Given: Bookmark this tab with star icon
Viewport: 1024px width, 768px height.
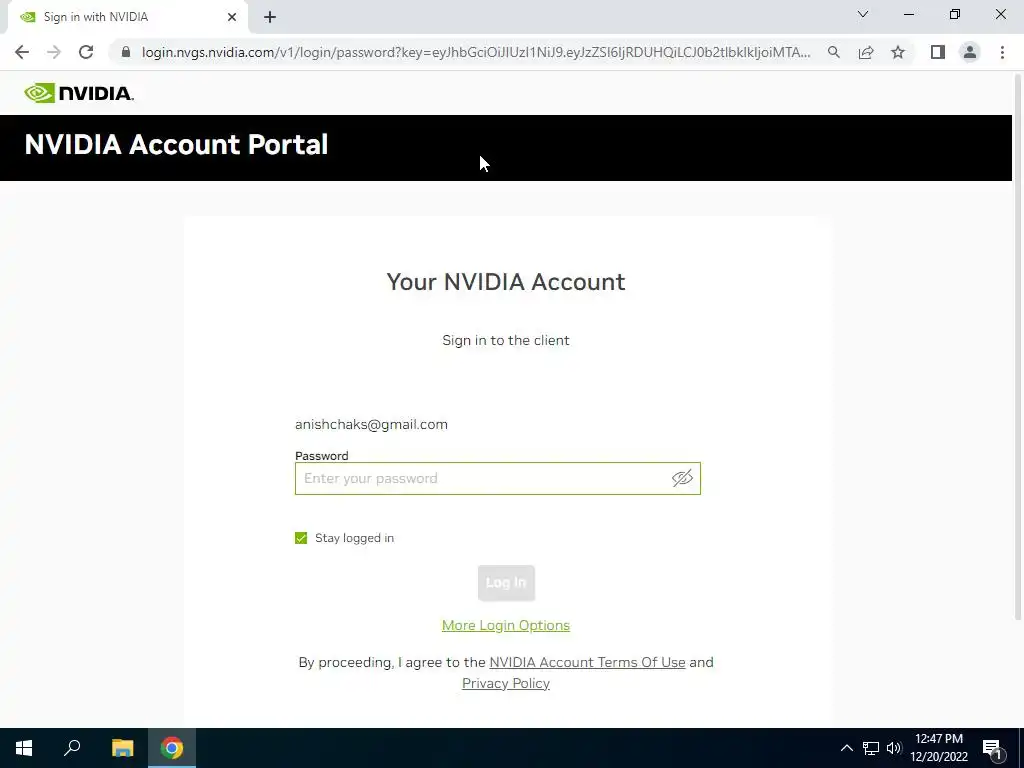Looking at the screenshot, I should tap(898, 52).
